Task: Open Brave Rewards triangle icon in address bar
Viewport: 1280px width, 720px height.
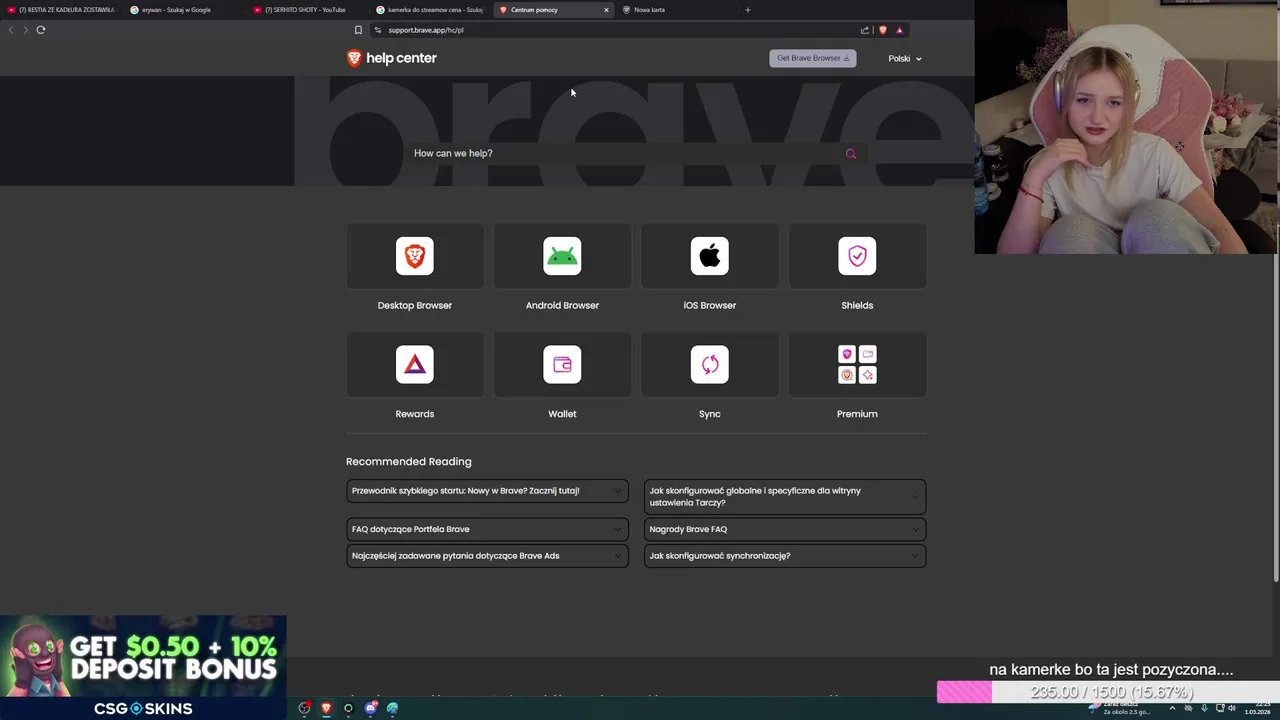Action: click(x=899, y=30)
